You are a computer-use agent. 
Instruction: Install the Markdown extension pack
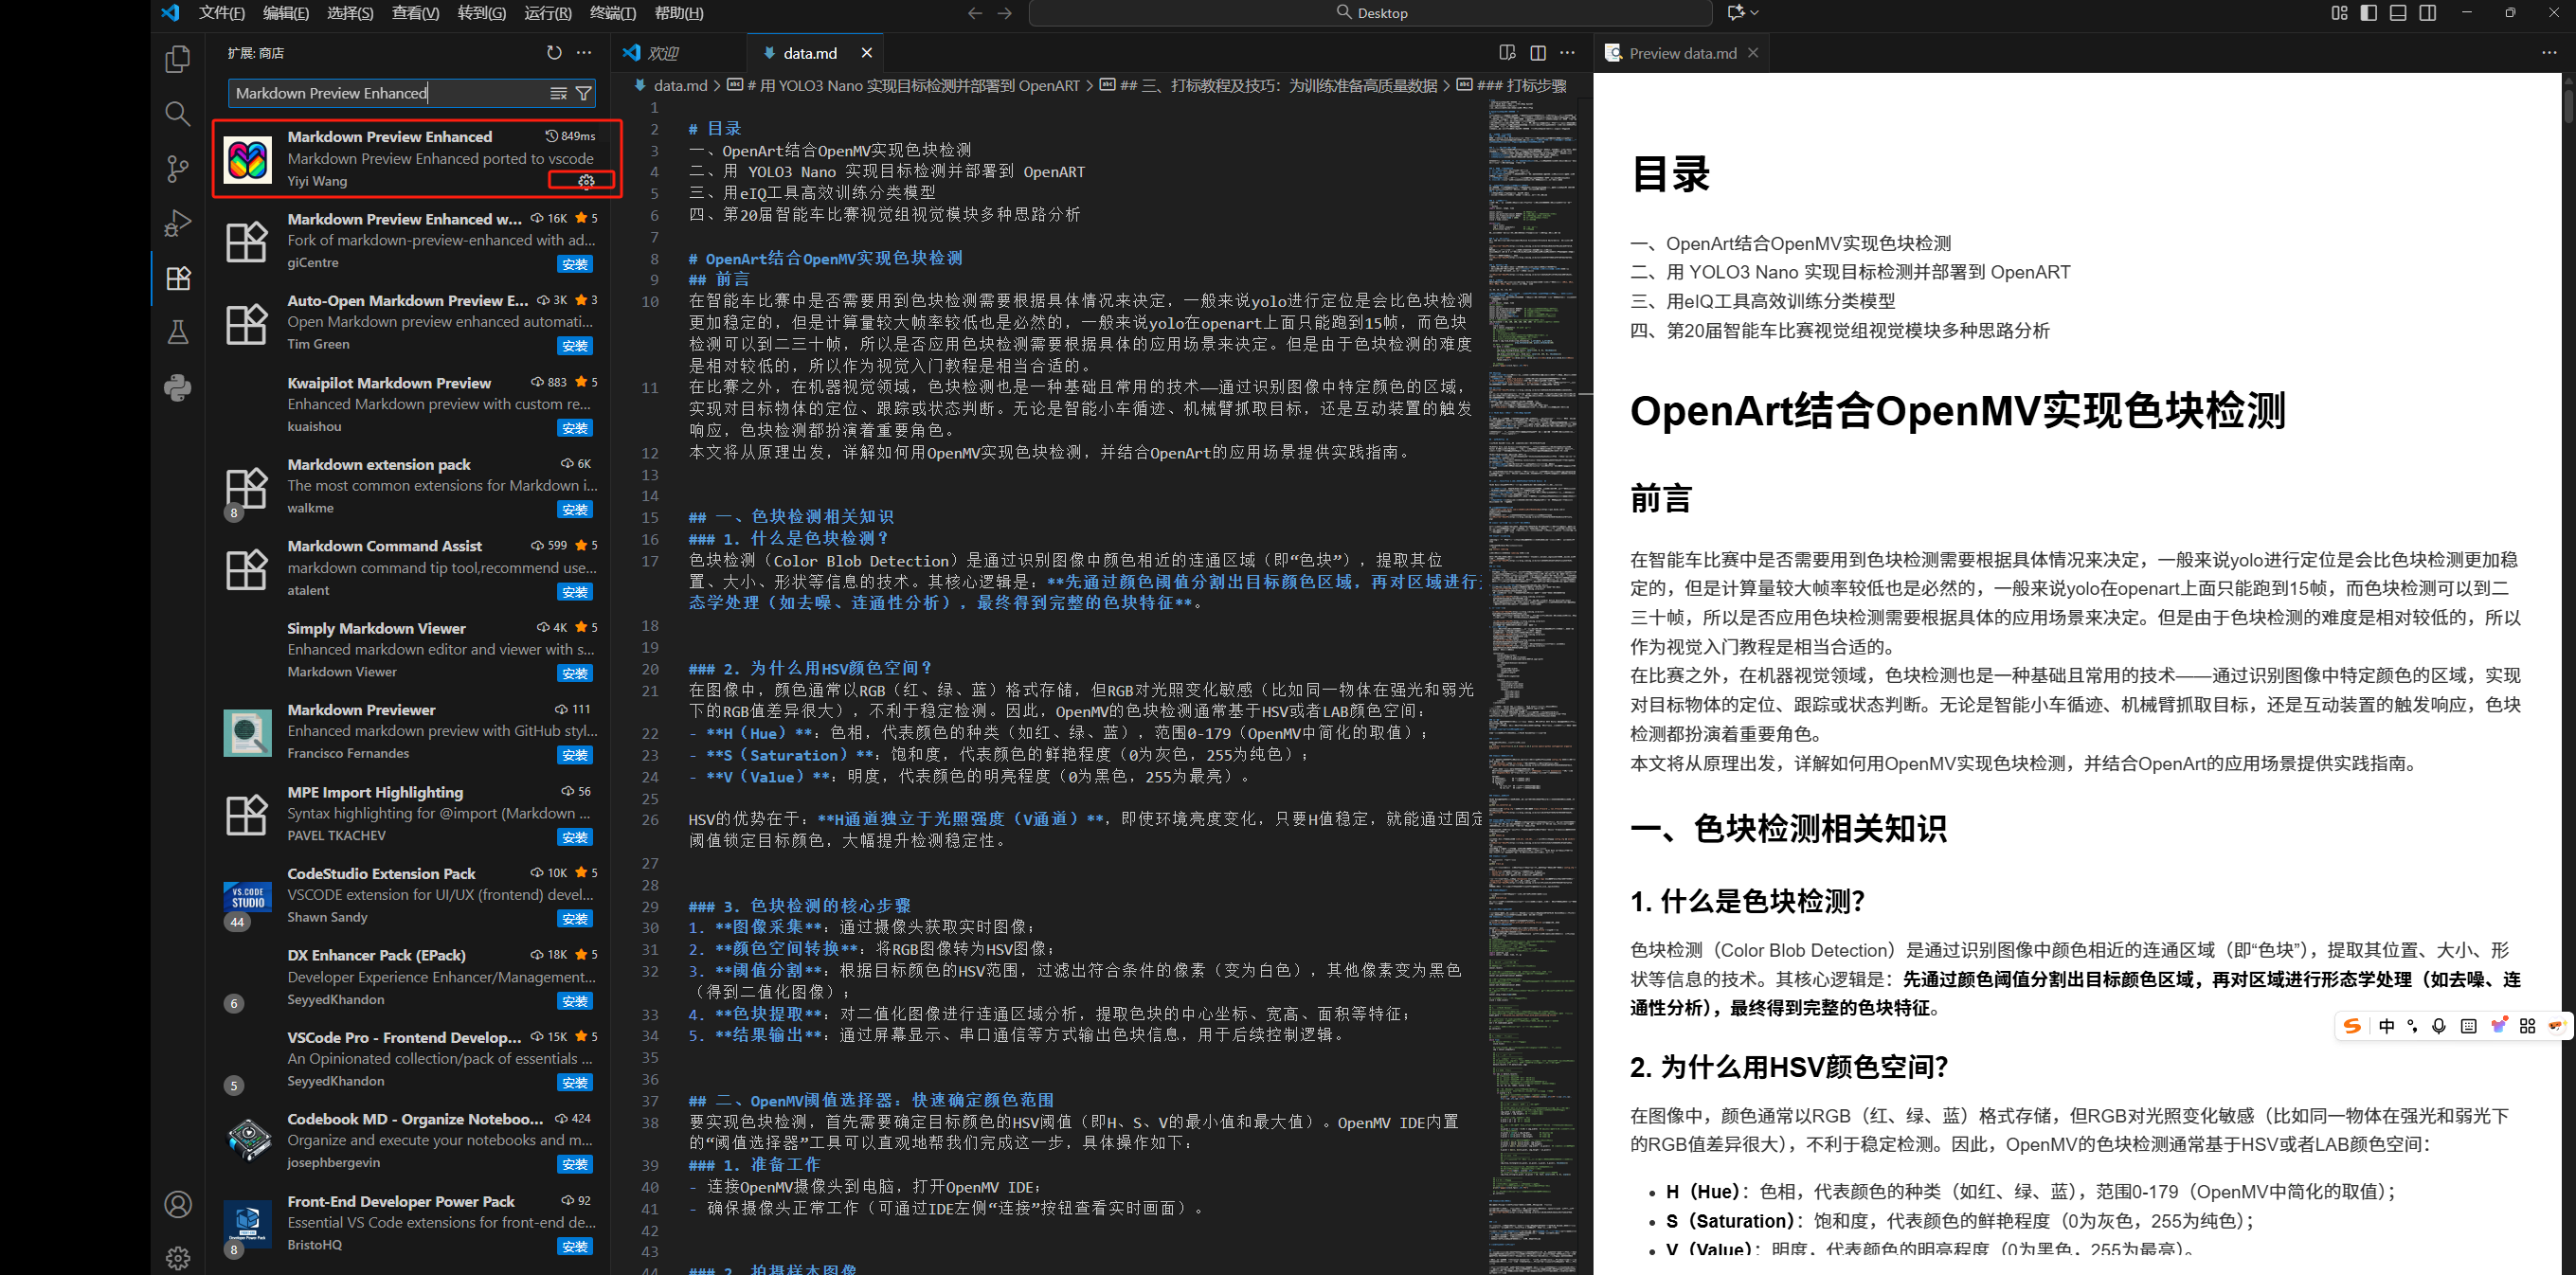click(574, 509)
